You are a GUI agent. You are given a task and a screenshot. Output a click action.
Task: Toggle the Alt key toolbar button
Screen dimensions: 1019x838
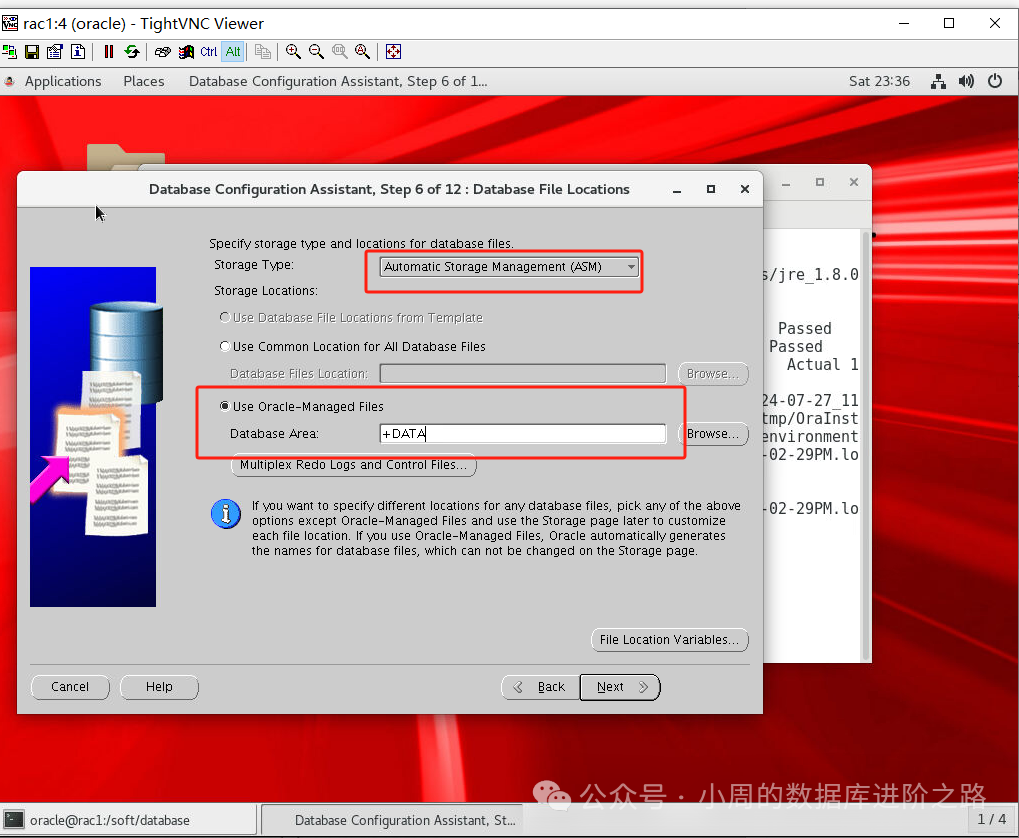(233, 51)
